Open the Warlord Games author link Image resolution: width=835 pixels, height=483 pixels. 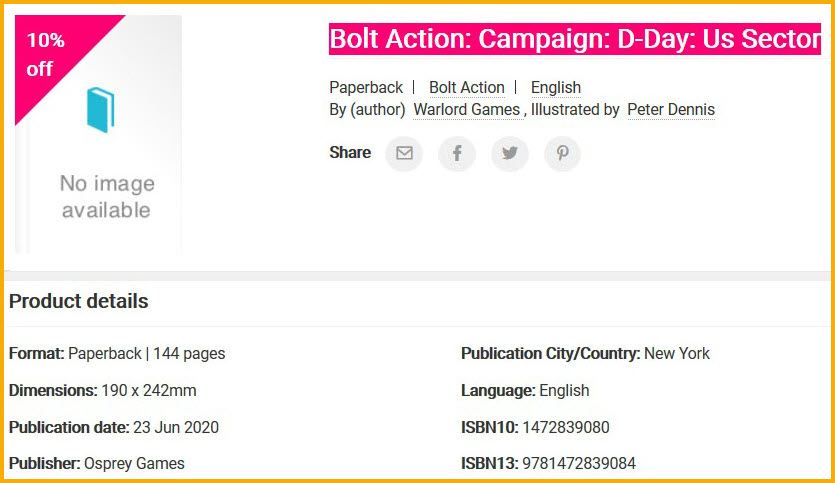point(466,110)
